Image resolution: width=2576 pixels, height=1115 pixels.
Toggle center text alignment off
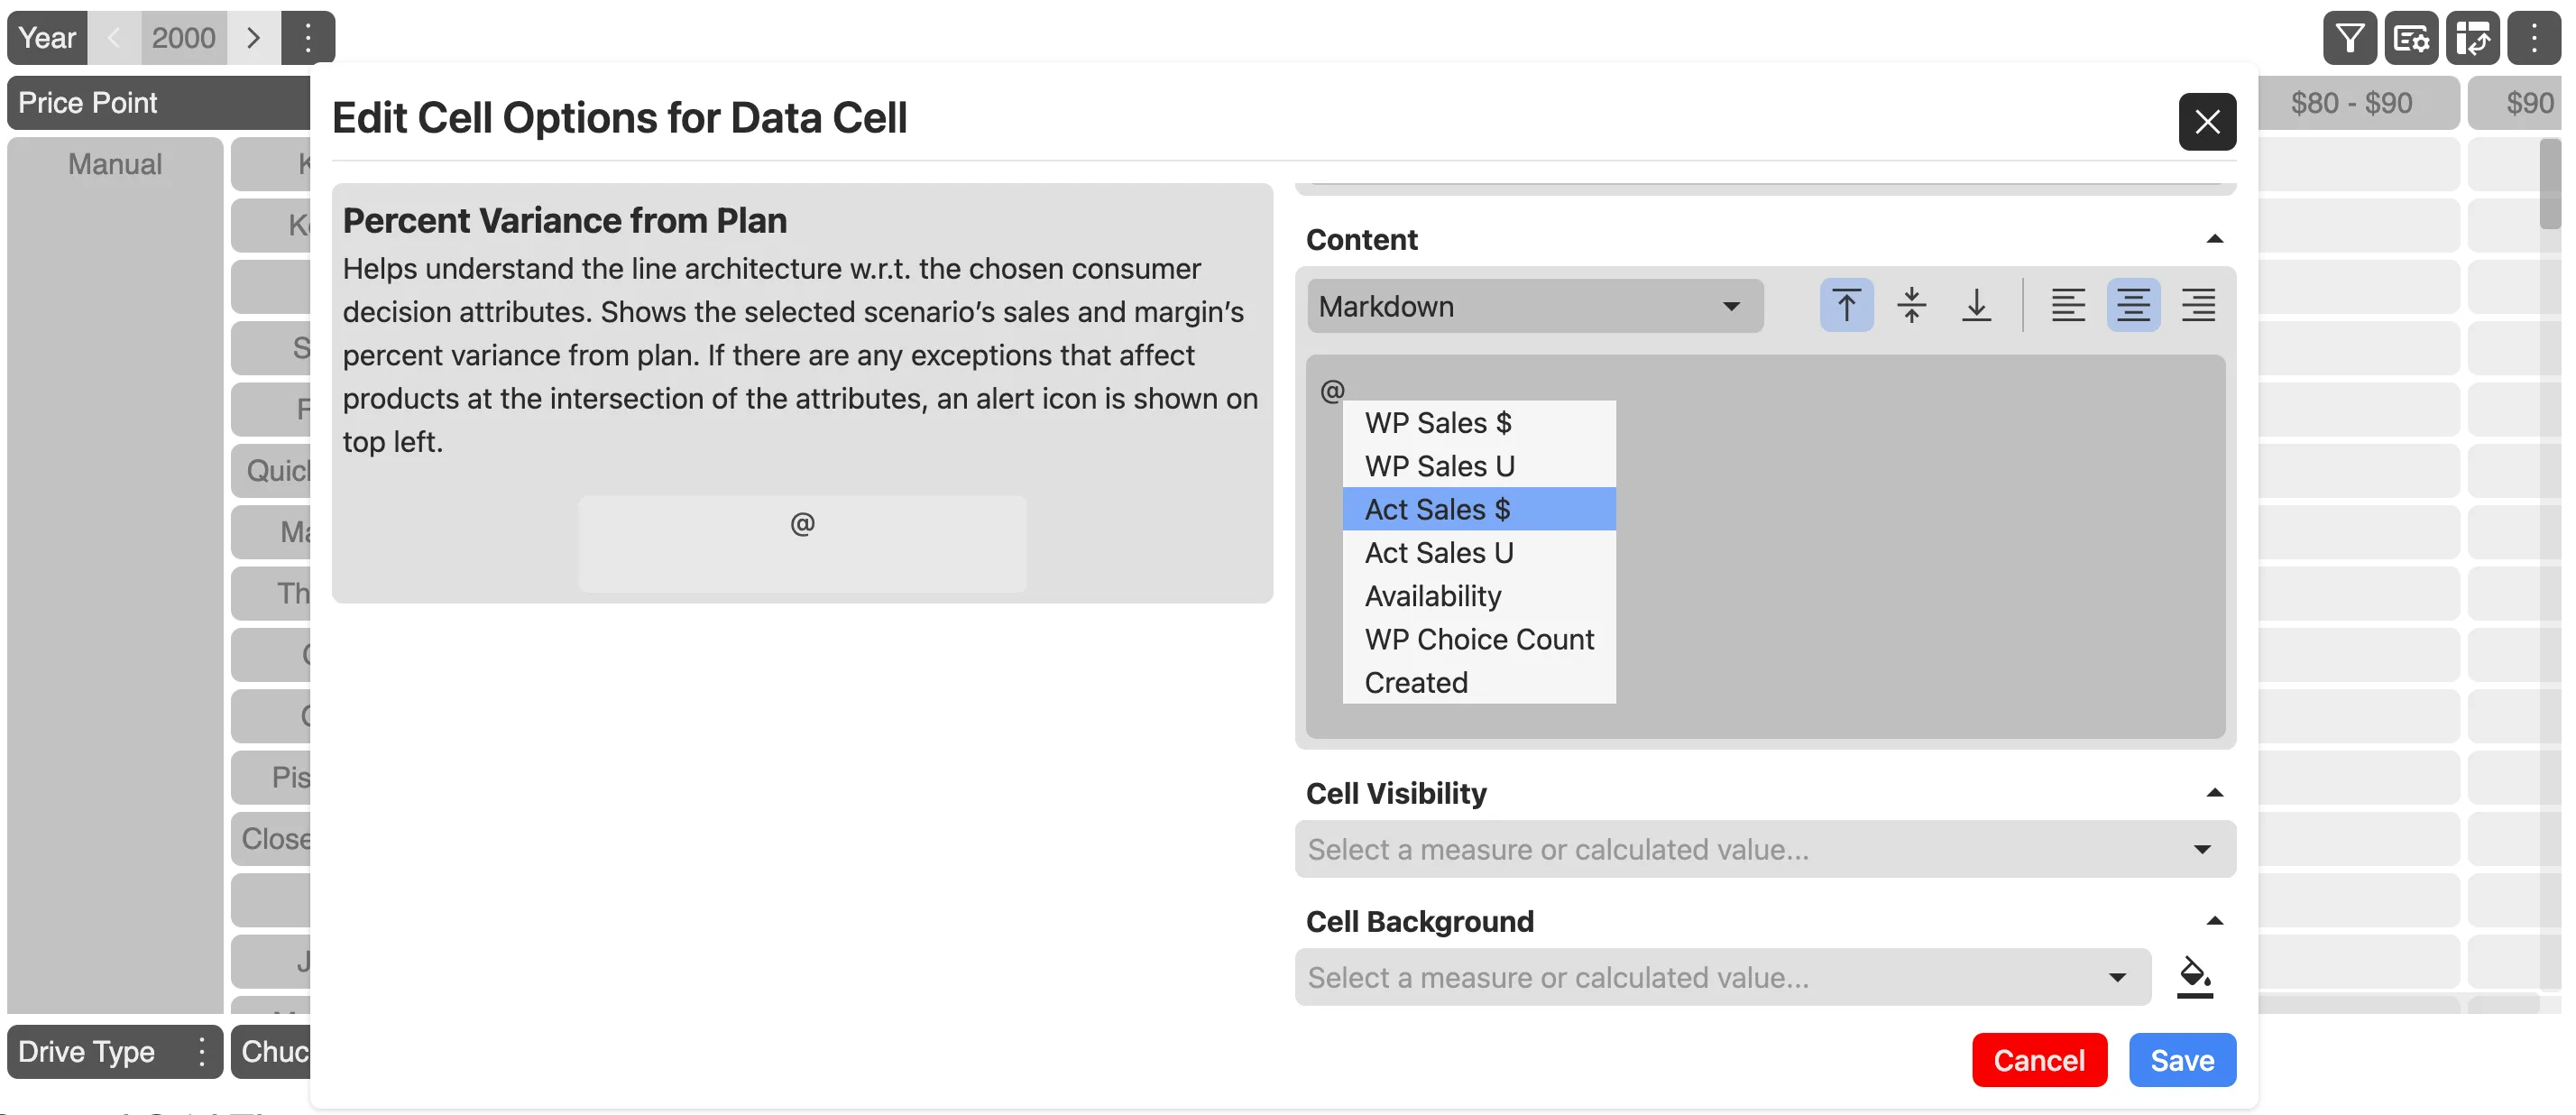coord(2133,305)
